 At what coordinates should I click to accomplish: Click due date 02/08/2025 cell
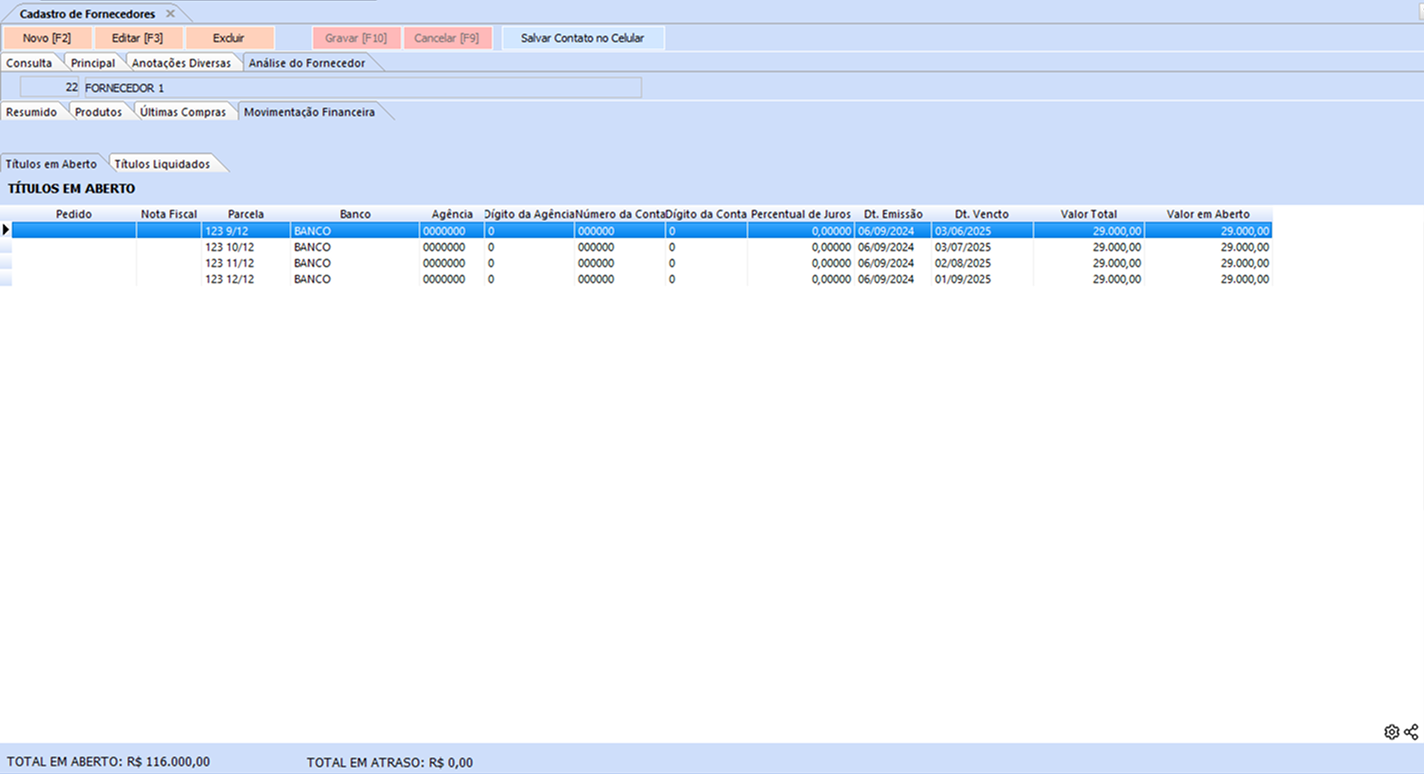click(983, 263)
